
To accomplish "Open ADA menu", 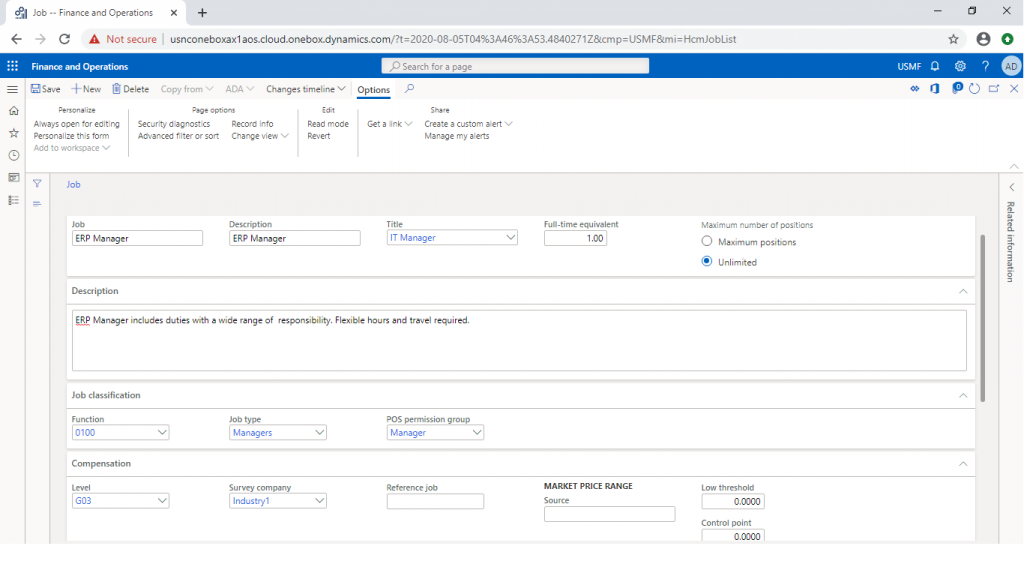I will tap(239, 89).
